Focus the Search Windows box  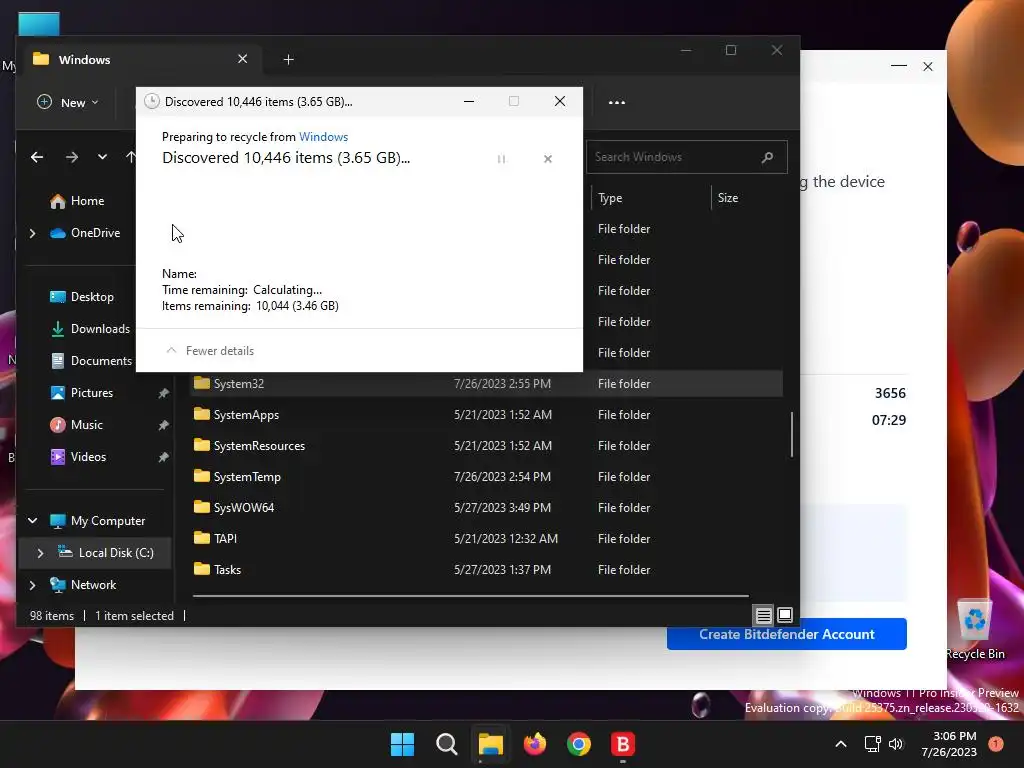point(686,157)
